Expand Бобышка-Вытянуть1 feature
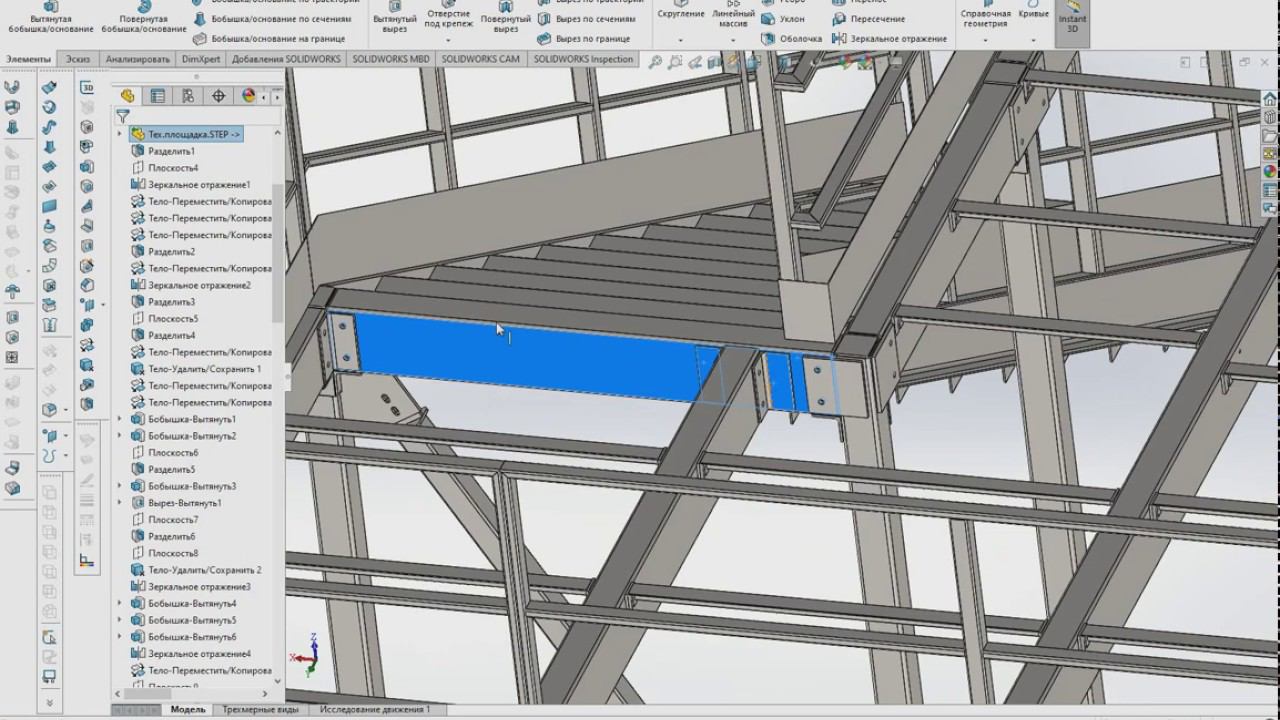The width and height of the screenshot is (1280, 720). click(x=120, y=419)
